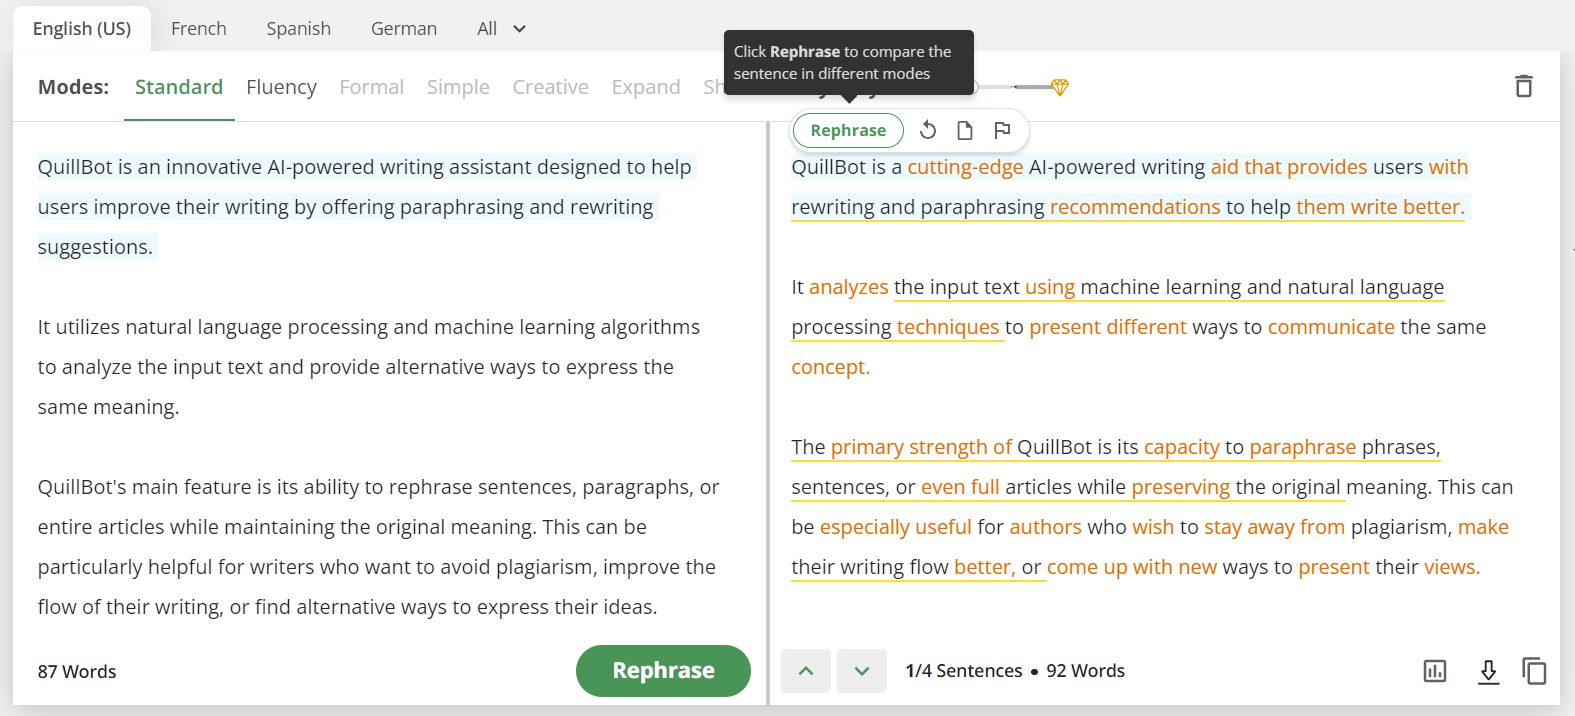Switch to the French language tab
Viewport: 1575px width, 716px height.
(x=199, y=29)
